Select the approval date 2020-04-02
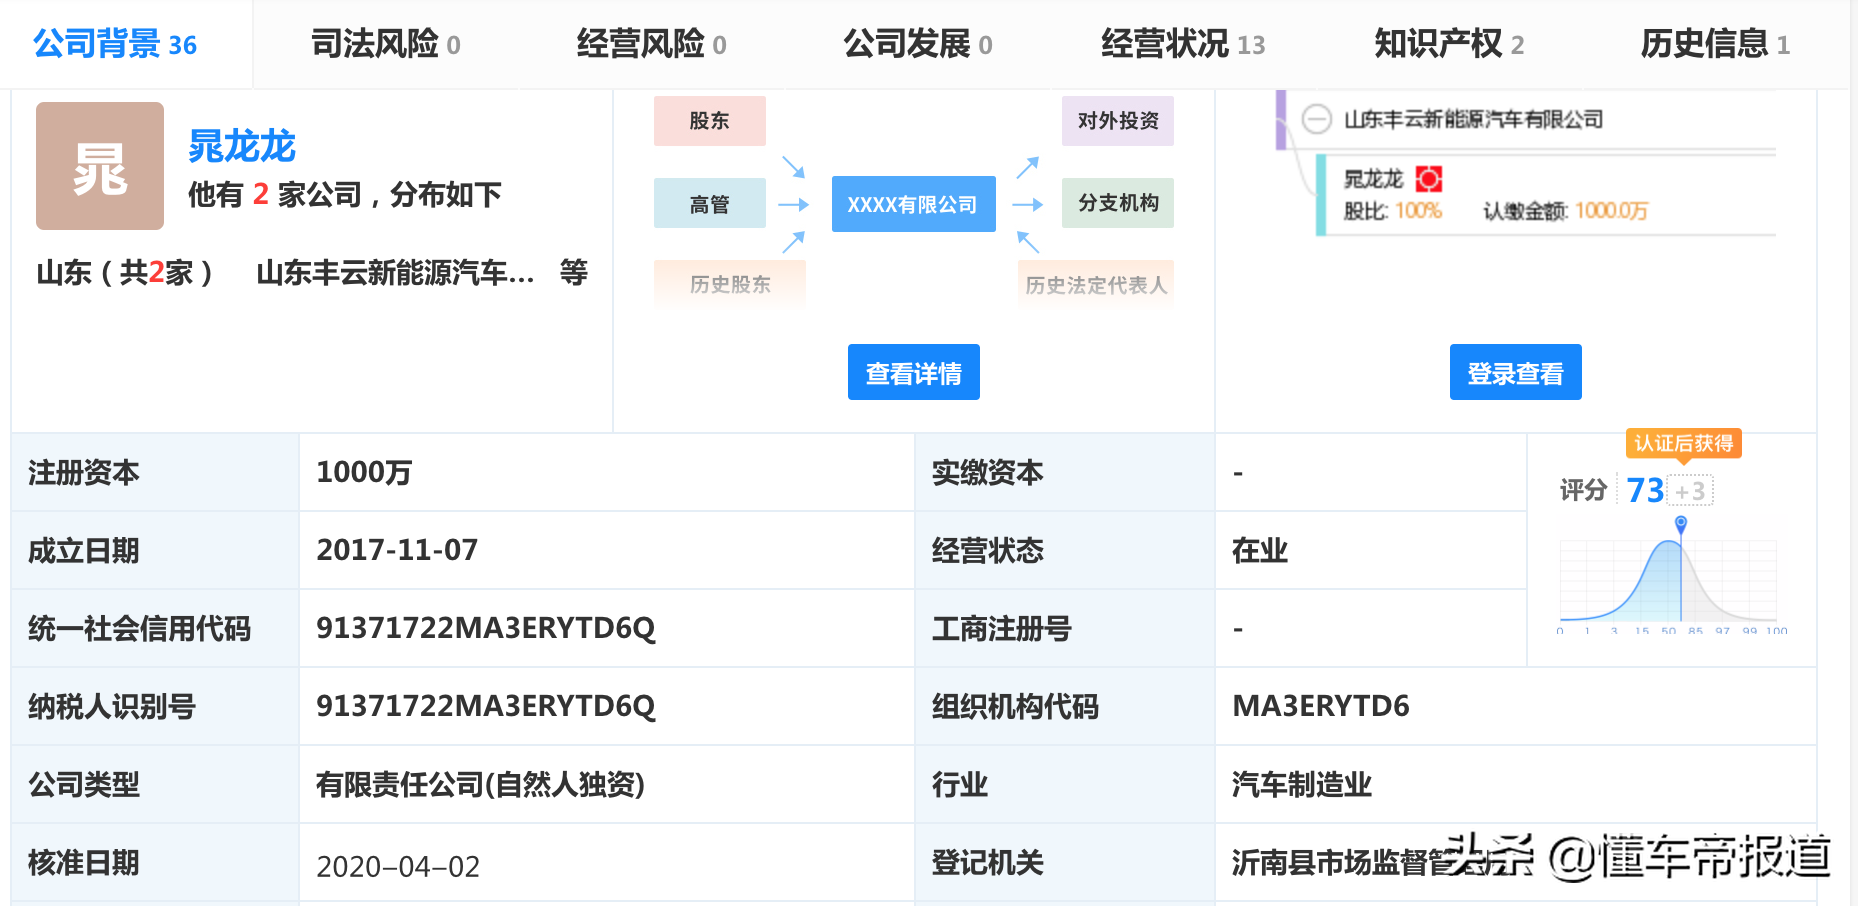This screenshot has height=906, width=1858. coord(398,866)
